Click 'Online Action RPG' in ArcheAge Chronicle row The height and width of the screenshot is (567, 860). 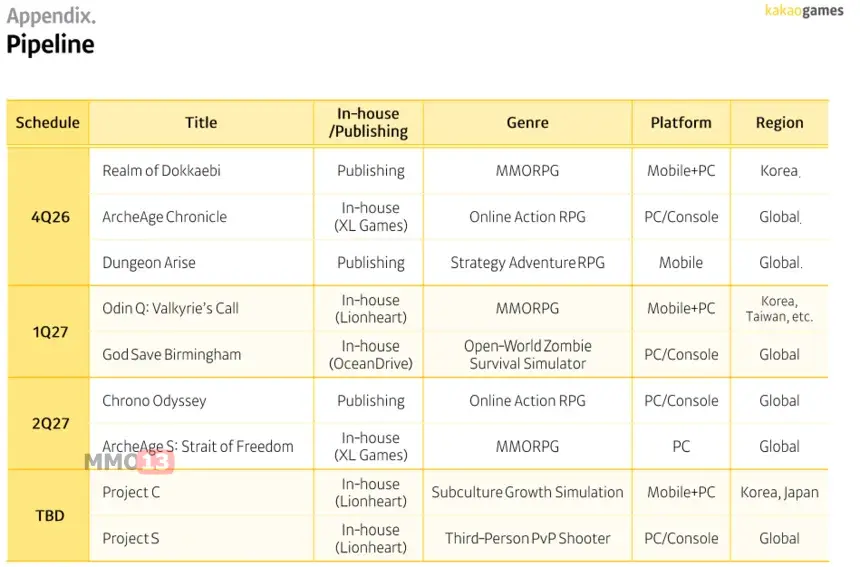pos(527,217)
